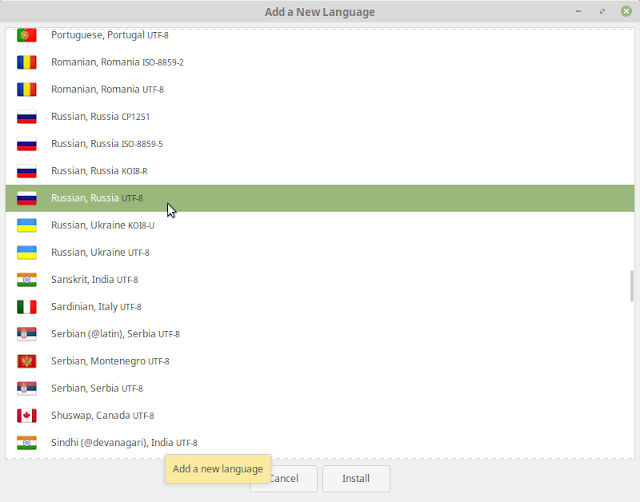Choose Russian, Russia KOI8-R

[x=320, y=171]
